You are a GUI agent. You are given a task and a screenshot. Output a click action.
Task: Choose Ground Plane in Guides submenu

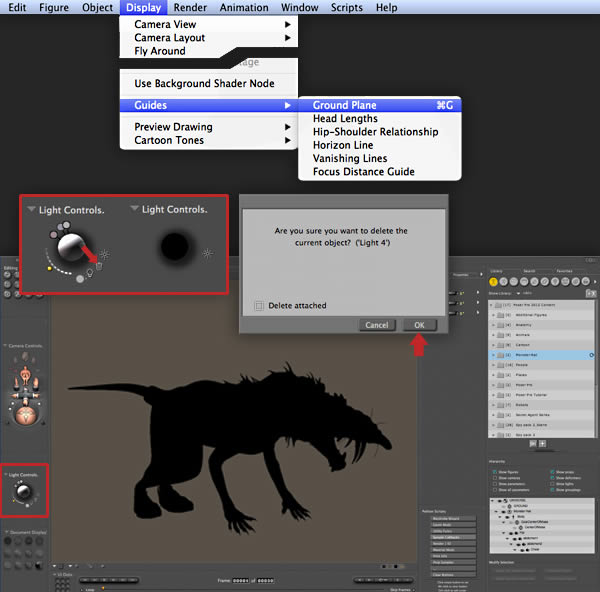coord(380,105)
